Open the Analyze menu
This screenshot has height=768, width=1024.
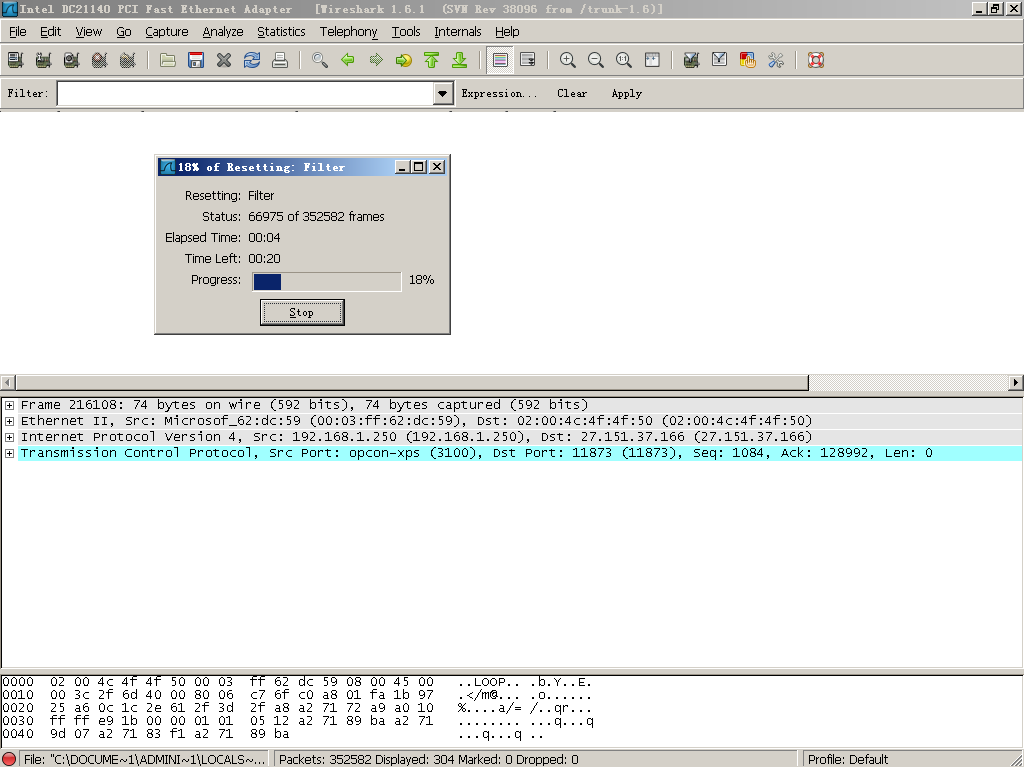tap(223, 31)
